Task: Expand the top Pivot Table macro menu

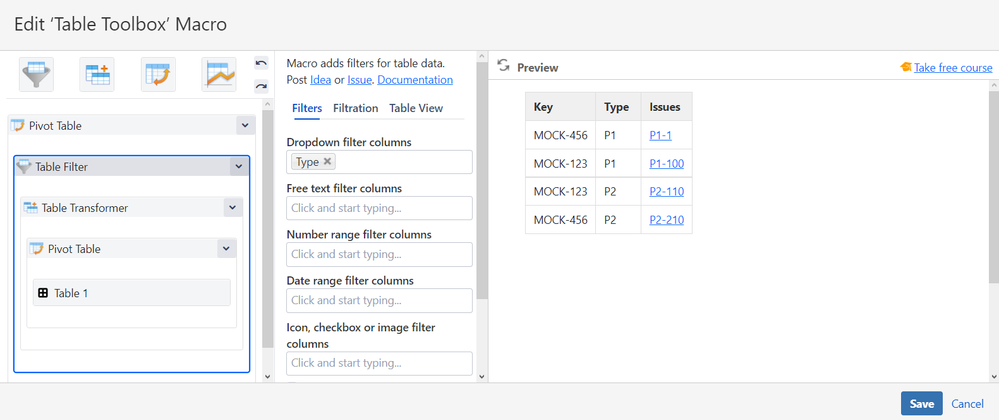Action: click(245, 126)
